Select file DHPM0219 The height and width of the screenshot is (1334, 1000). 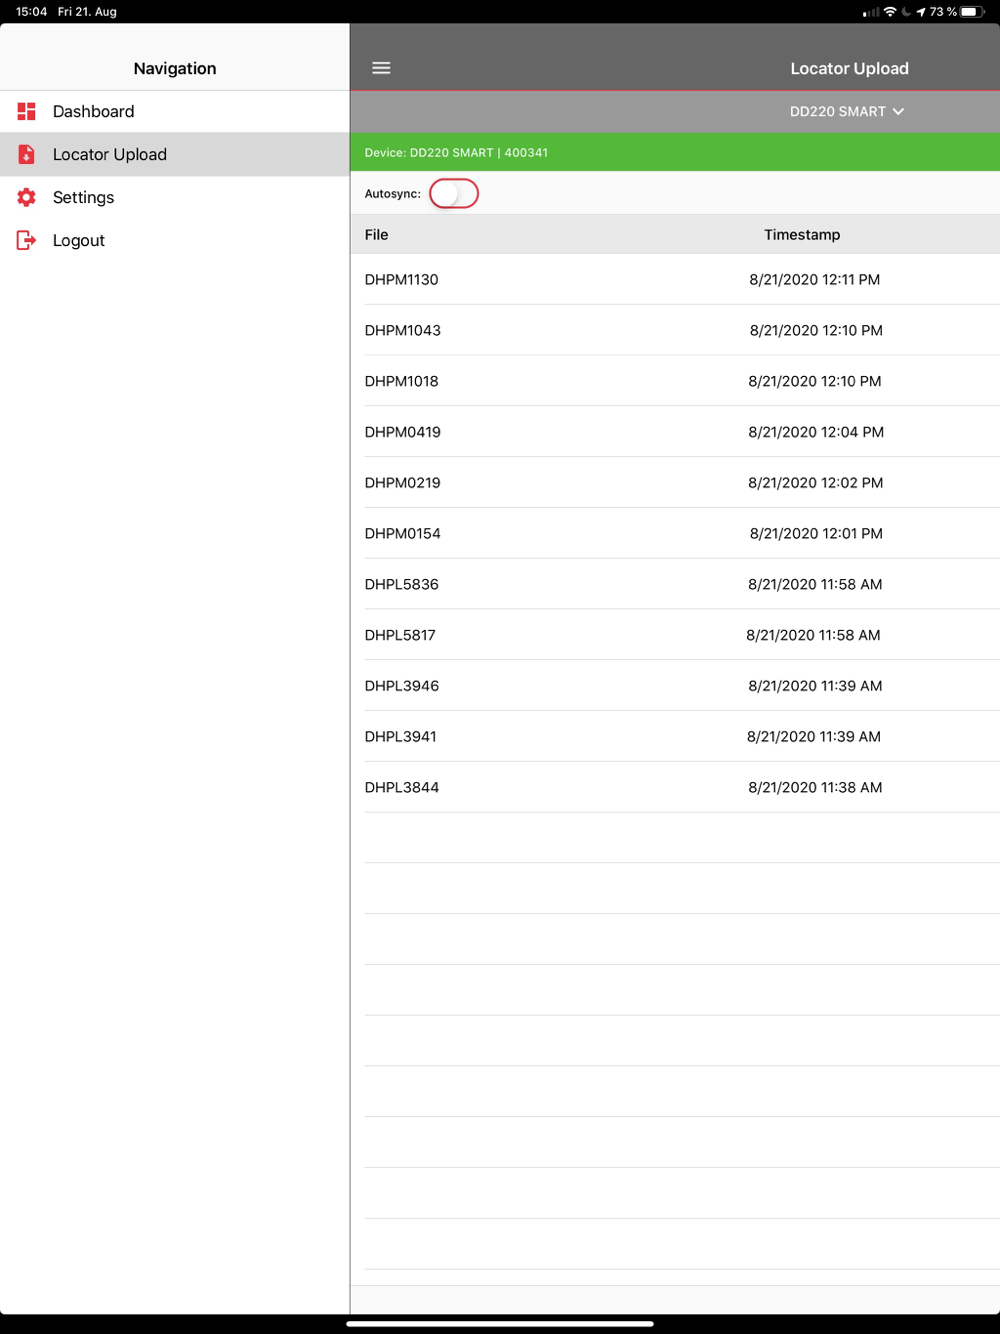pyautogui.click(x=403, y=482)
